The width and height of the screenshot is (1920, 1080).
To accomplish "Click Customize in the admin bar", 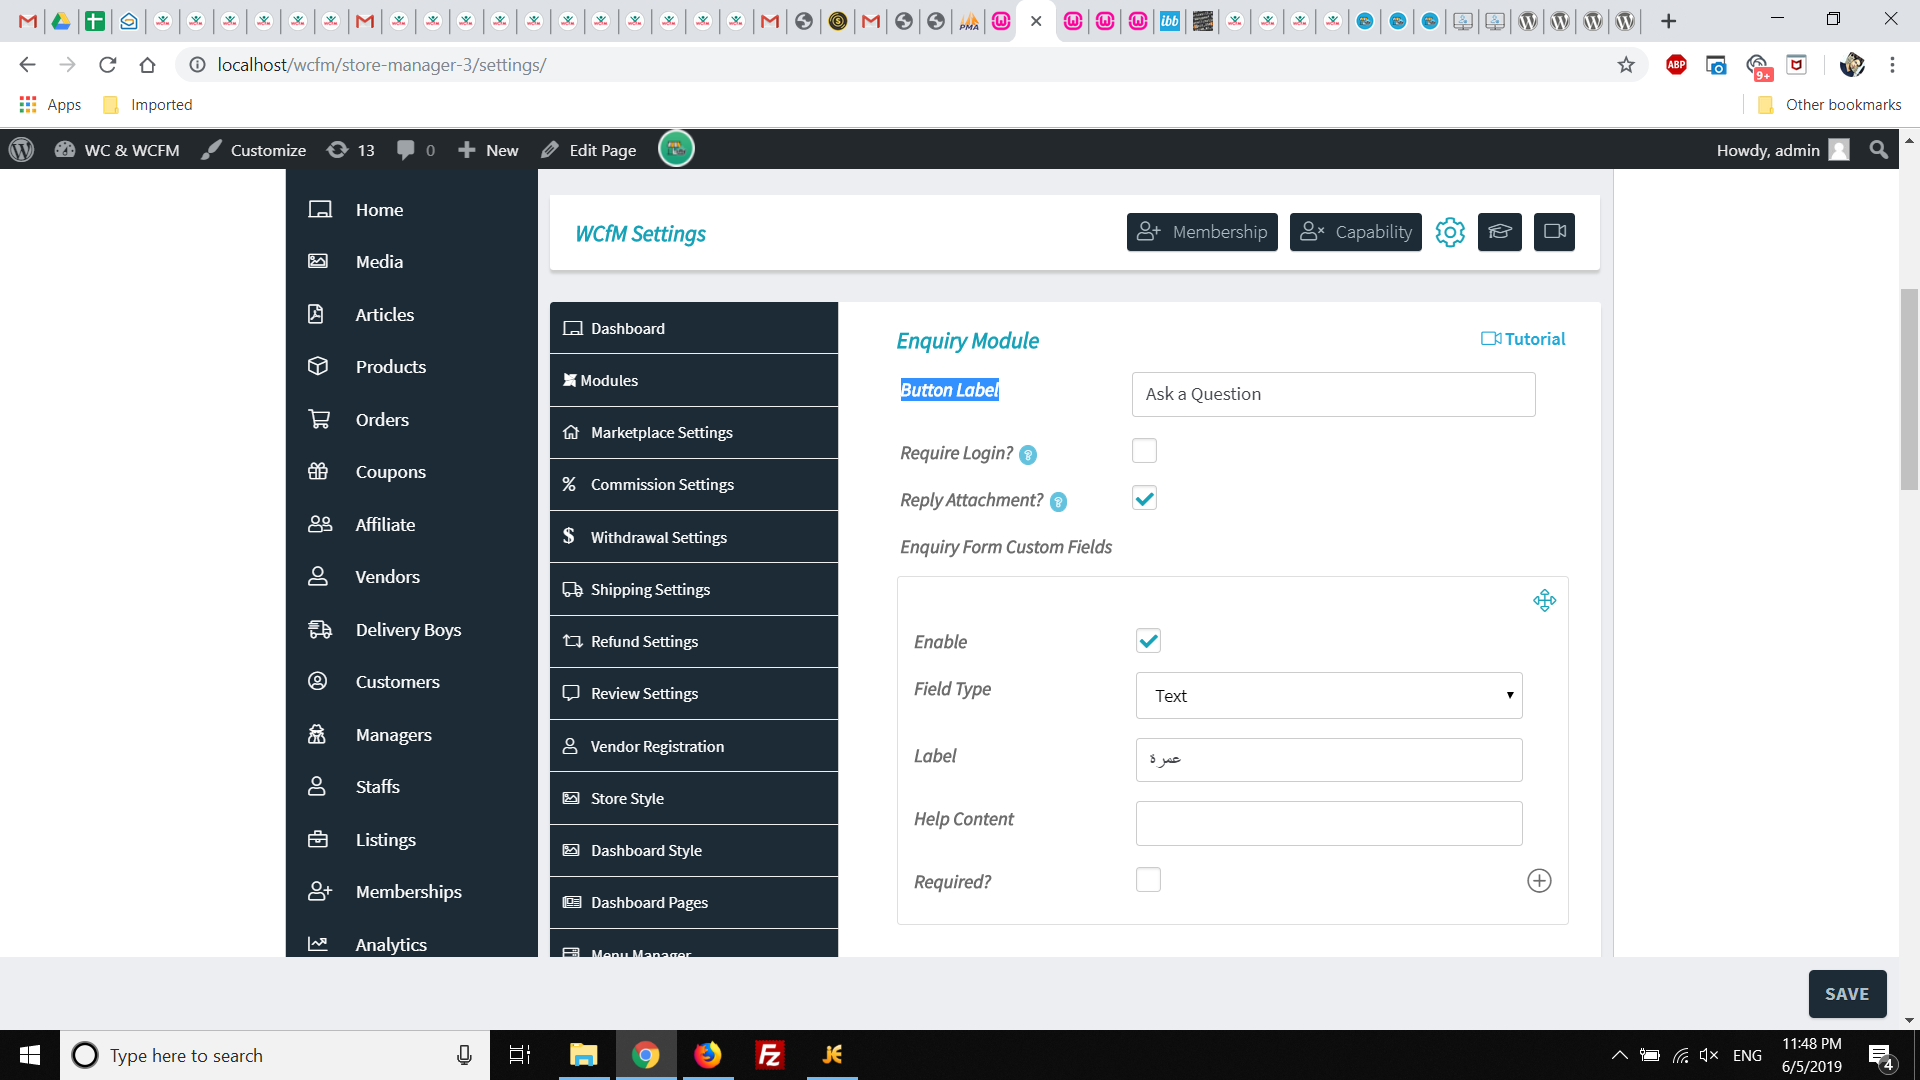I will click(x=253, y=150).
